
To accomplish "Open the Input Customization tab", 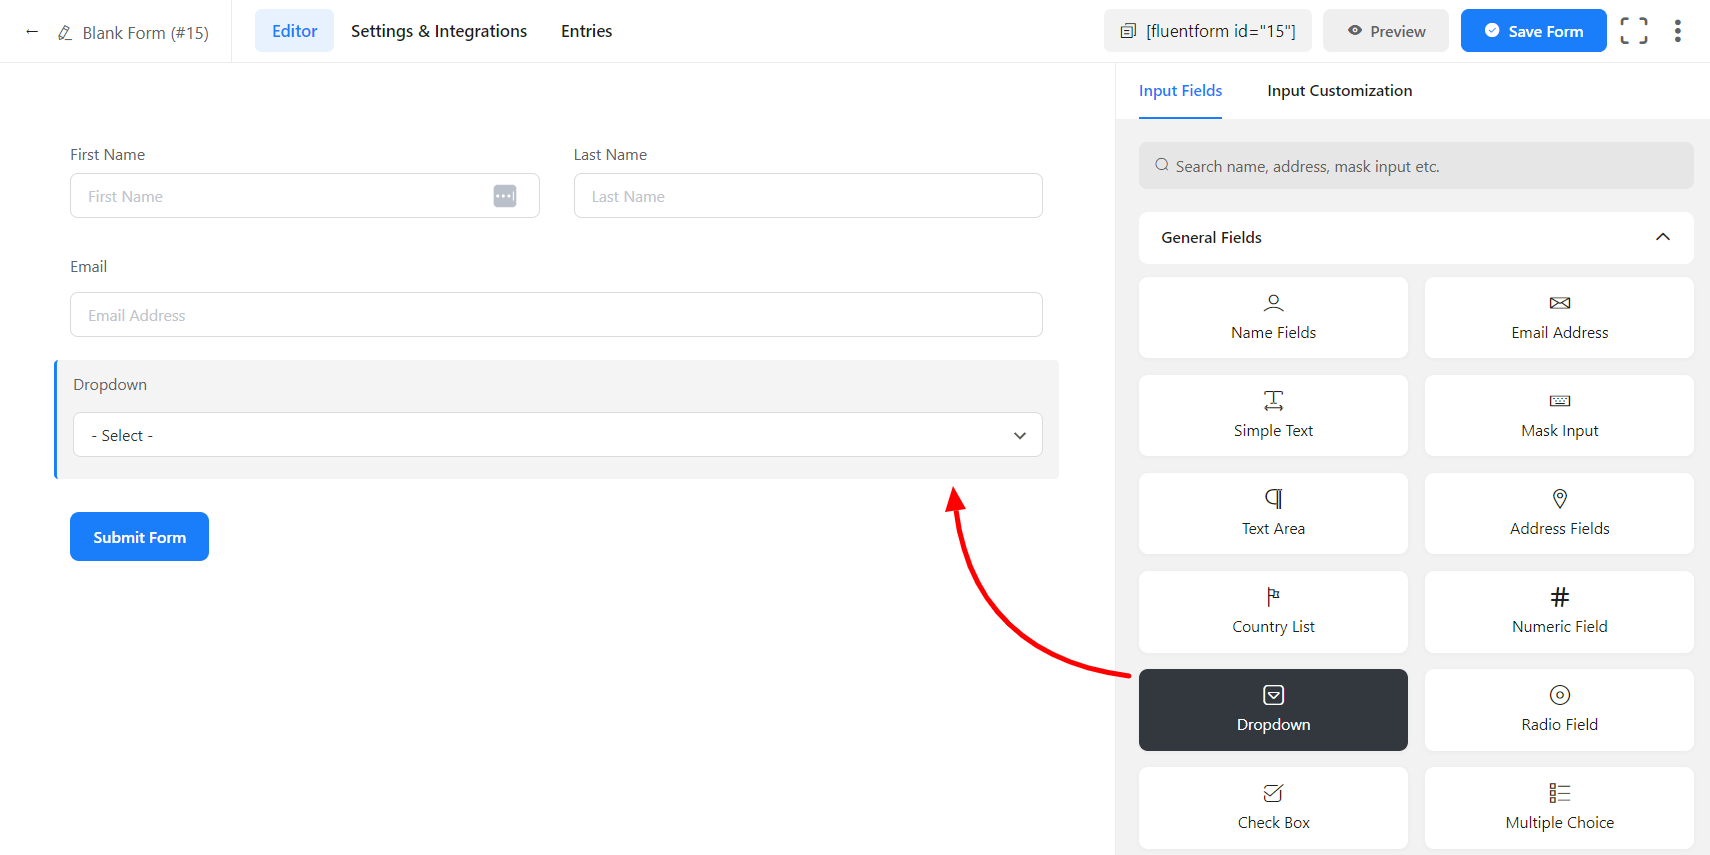I will pyautogui.click(x=1339, y=91).
